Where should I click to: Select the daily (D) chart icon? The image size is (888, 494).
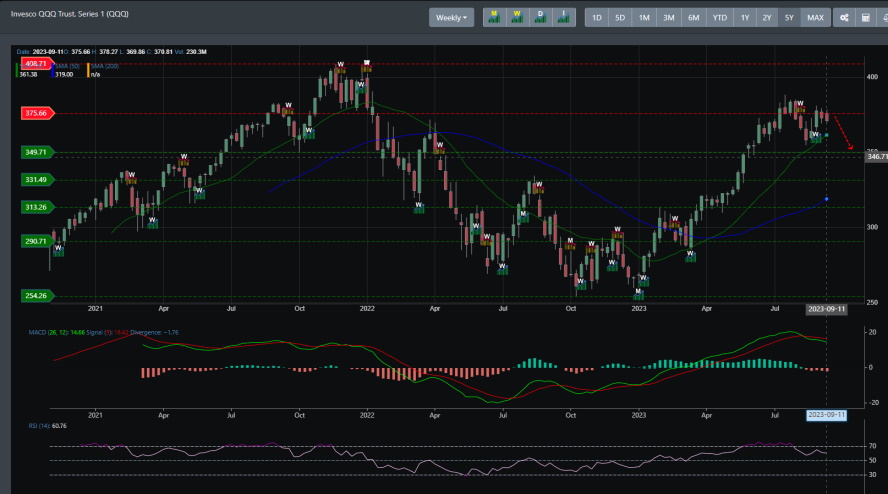tap(540, 18)
